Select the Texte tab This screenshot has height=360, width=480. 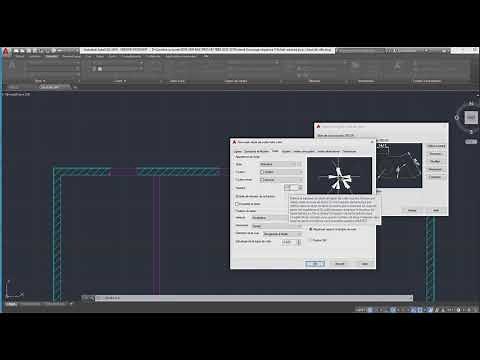coord(275,151)
